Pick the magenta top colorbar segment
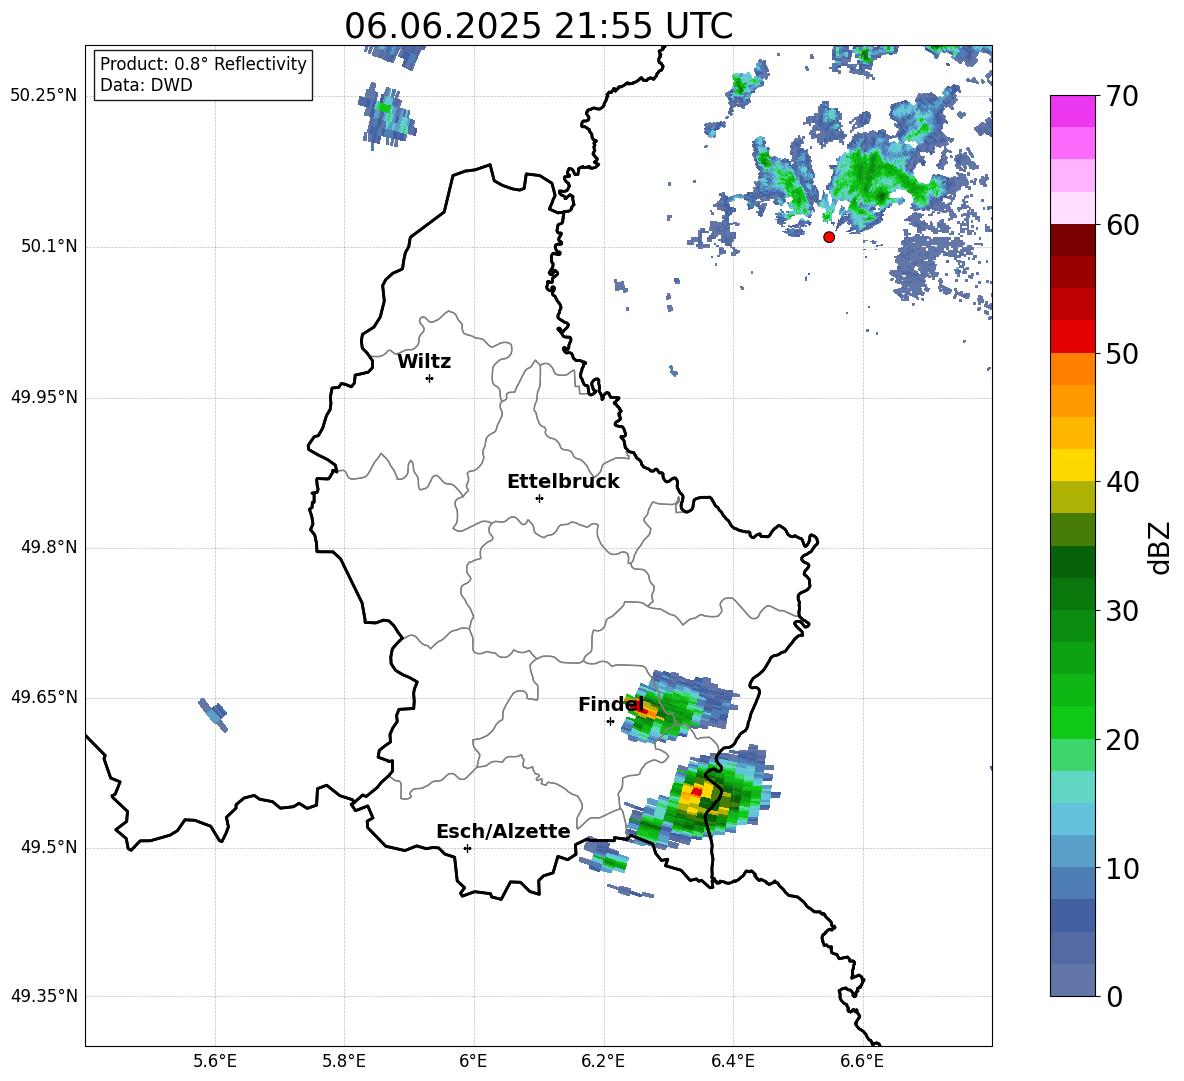The image size is (1184, 1081). coord(1072,111)
